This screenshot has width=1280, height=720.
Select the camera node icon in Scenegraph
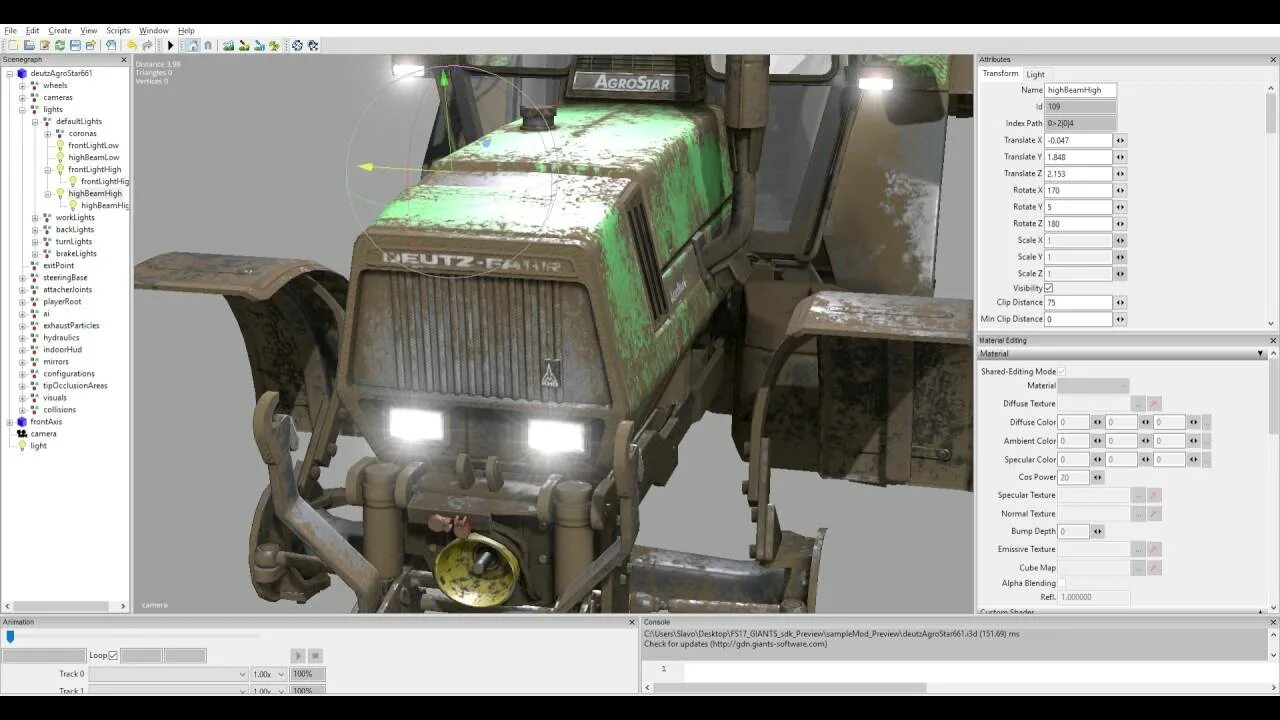(x=22, y=434)
